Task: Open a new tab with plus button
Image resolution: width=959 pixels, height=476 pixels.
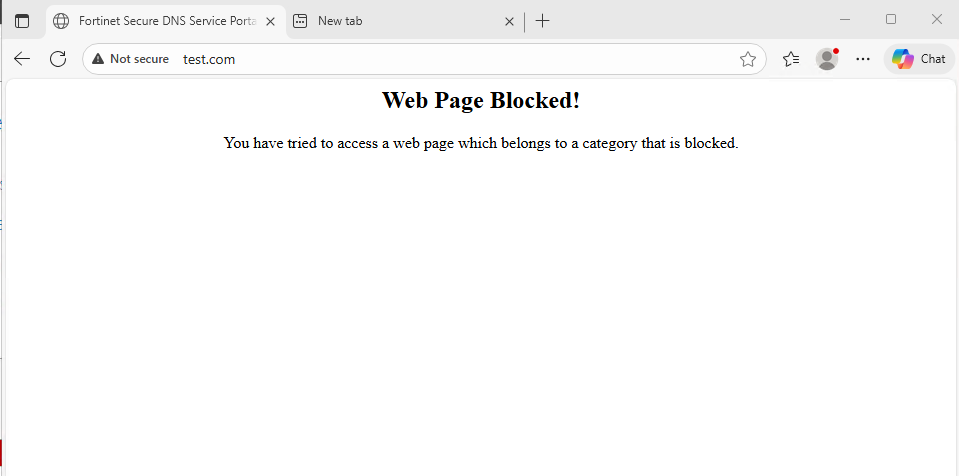Action: [542, 21]
